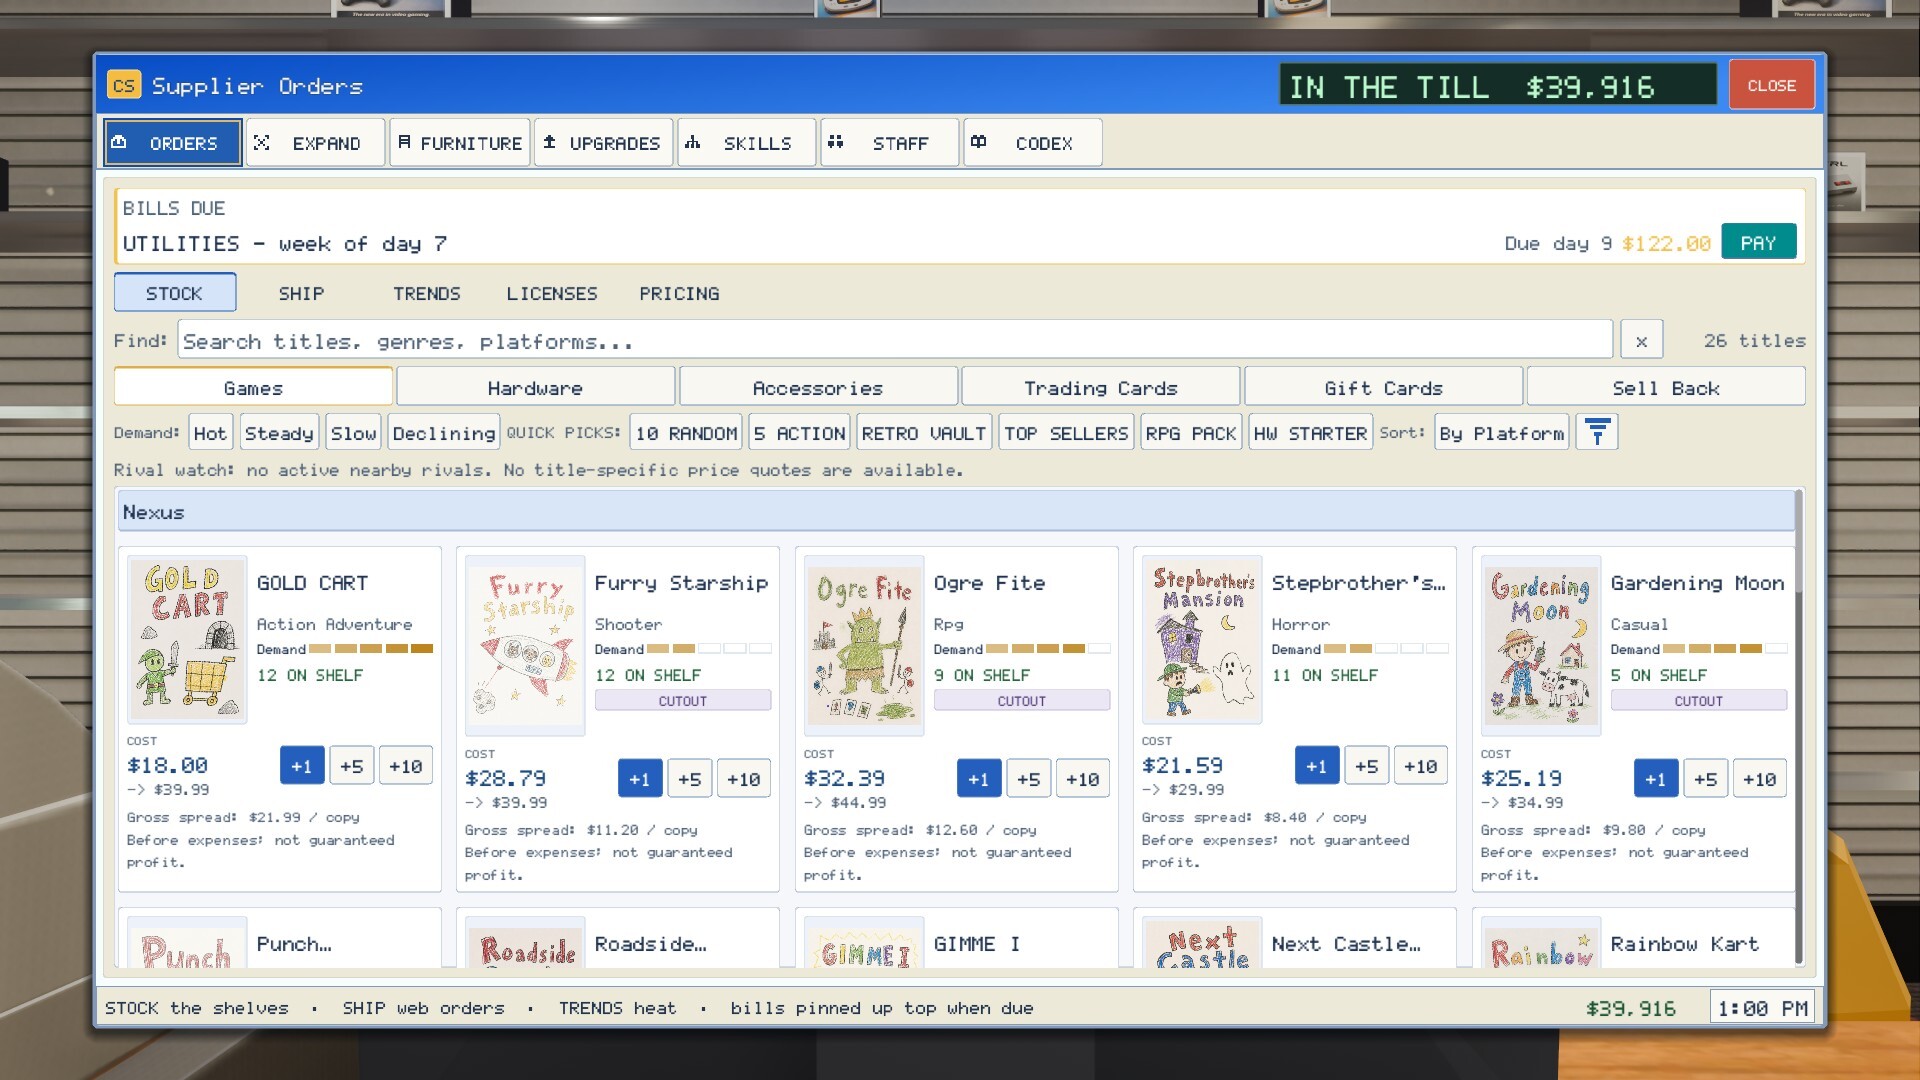Switch to the SHIP sub-tab
The image size is (1920, 1080).
(301, 293)
